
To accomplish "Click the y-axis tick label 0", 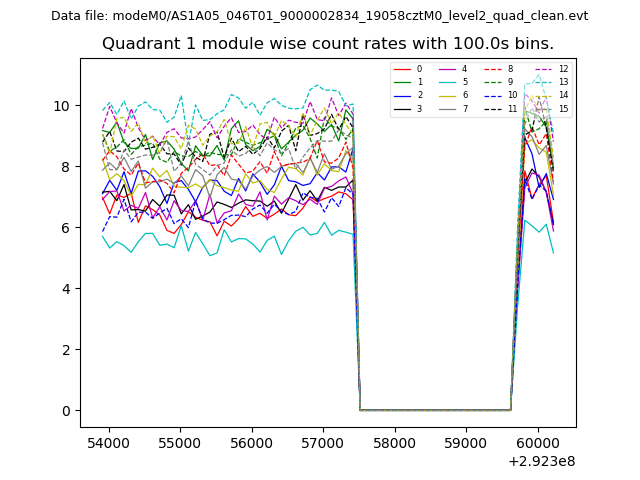I will (65, 411).
